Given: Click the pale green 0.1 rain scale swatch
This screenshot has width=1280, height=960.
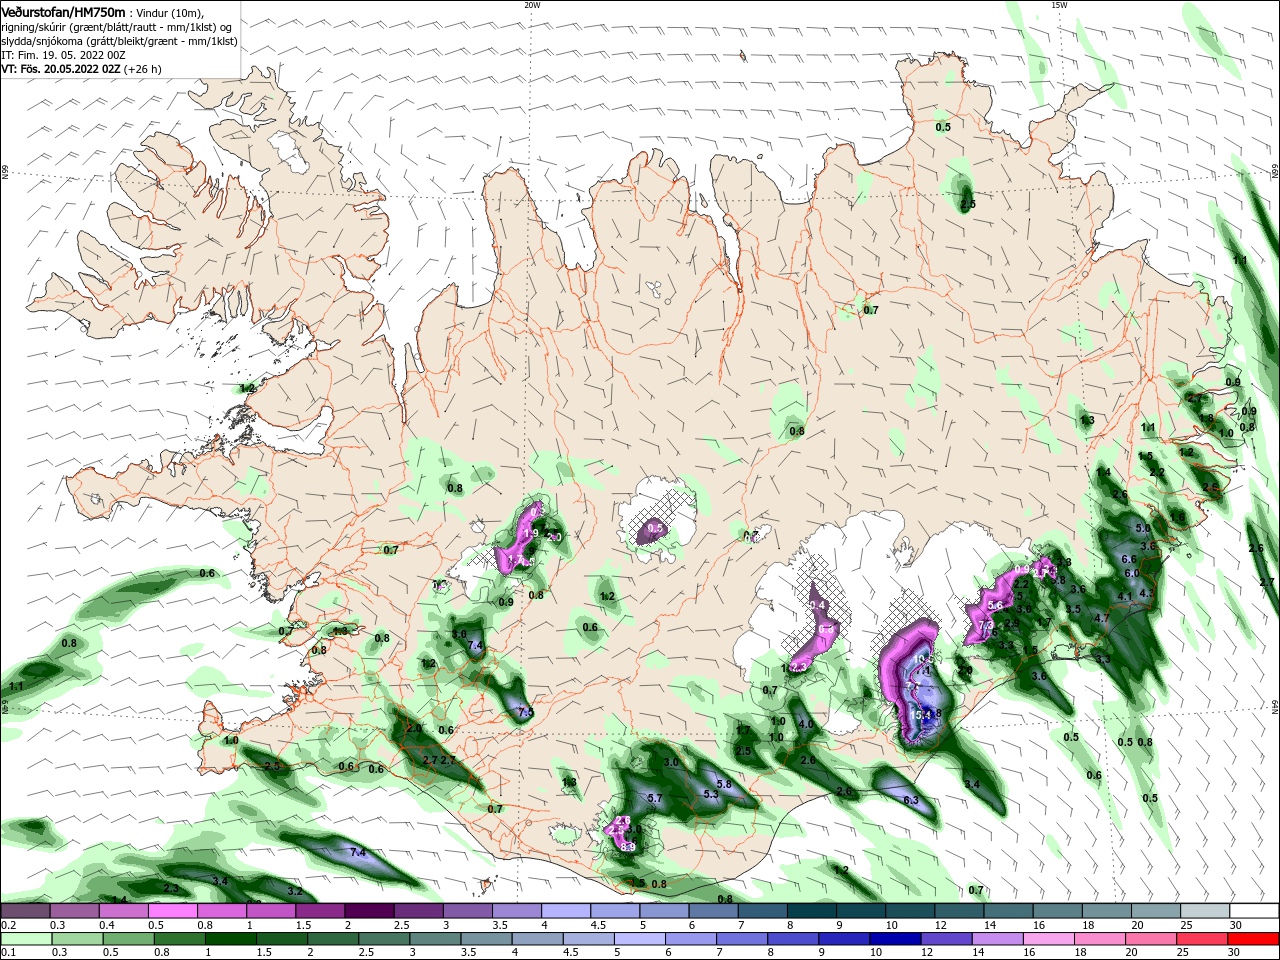Looking at the screenshot, I should pos(26,939).
